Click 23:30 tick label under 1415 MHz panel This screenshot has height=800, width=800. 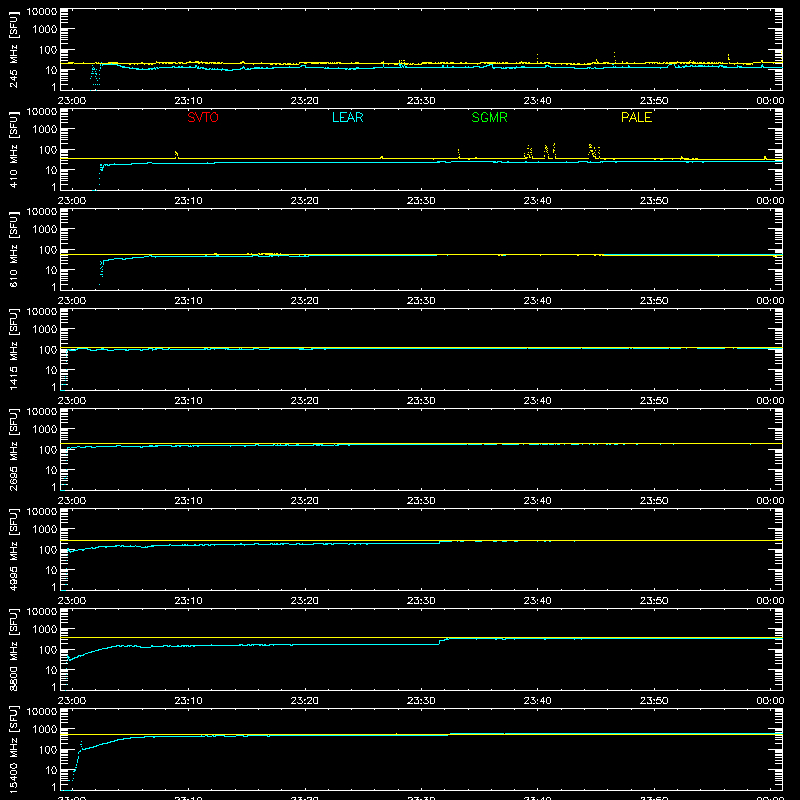click(421, 401)
